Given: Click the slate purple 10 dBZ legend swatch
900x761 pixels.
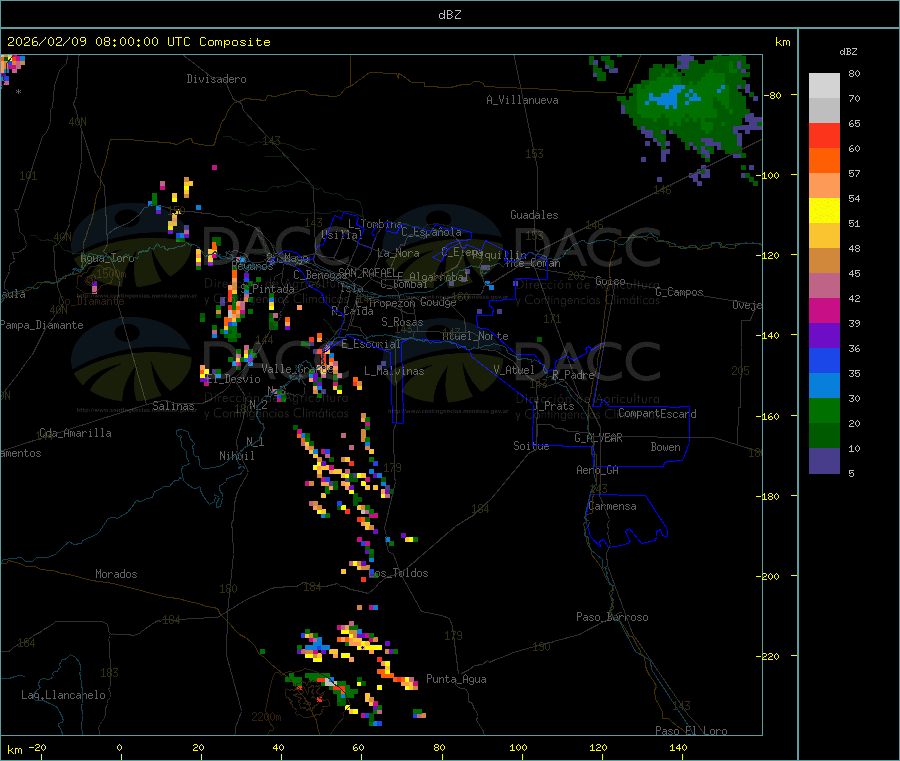Looking at the screenshot, I should (x=824, y=461).
